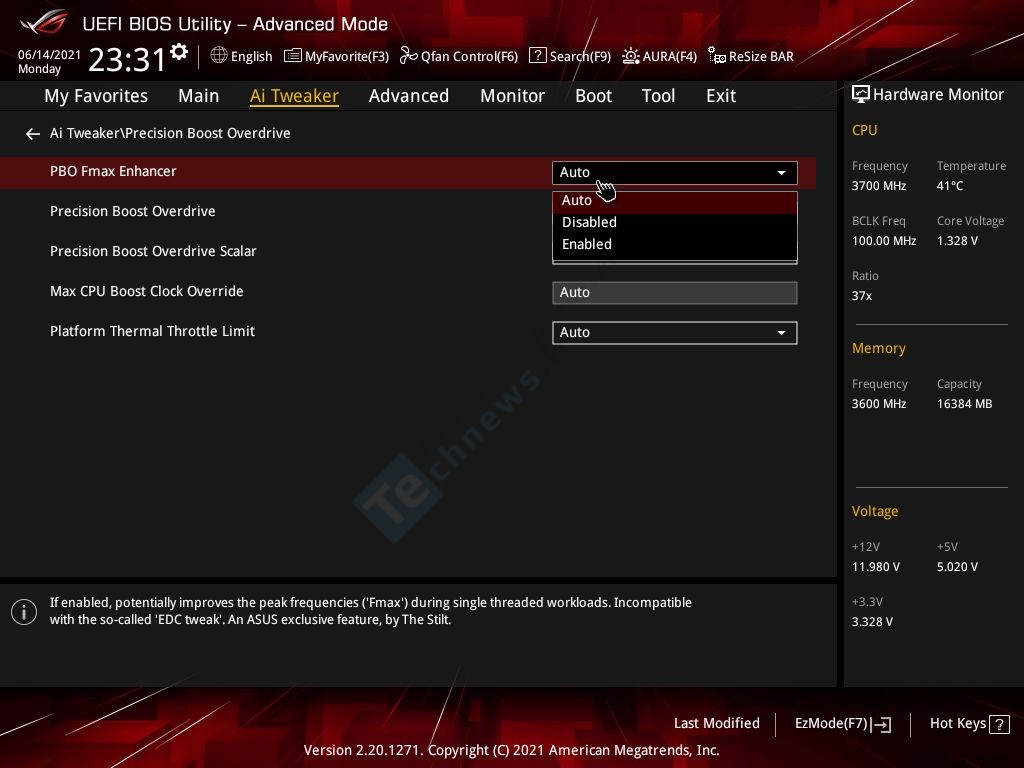1024x768 pixels.
Task: Open the Advanced tab
Action: (x=409, y=96)
